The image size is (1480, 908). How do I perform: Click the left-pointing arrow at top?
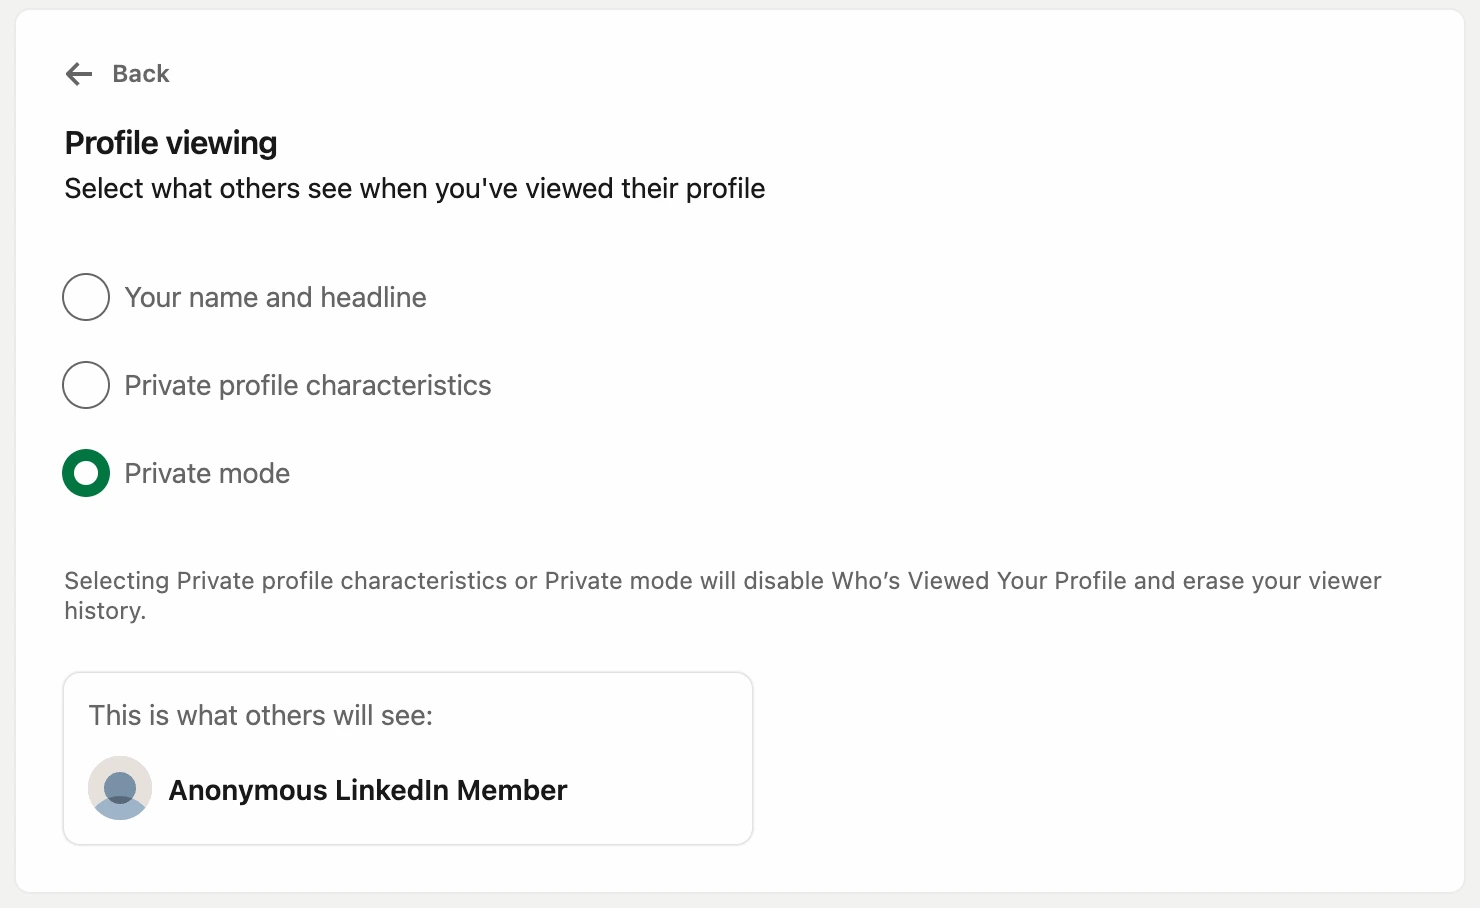(x=78, y=73)
